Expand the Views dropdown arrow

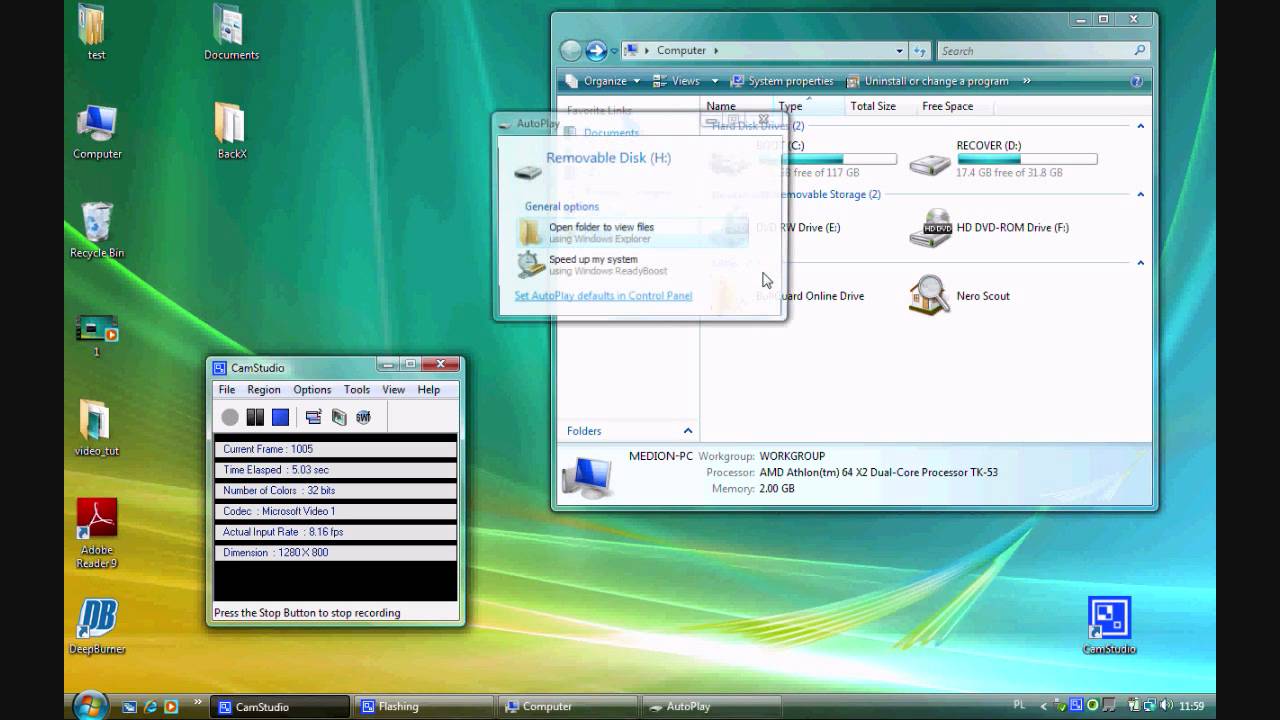[x=715, y=81]
